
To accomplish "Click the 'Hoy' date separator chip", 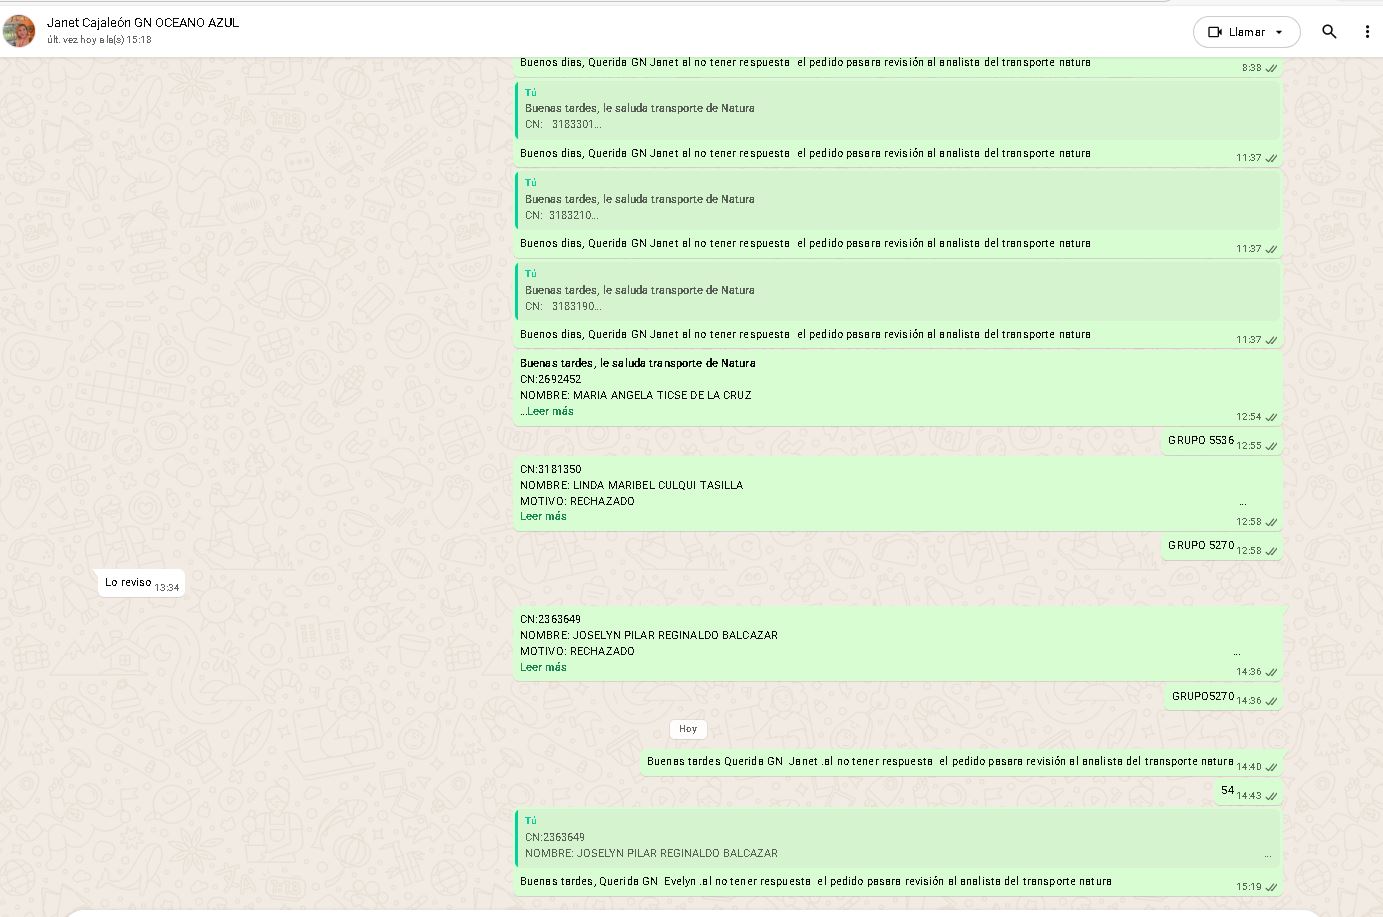I will click(x=688, y=729).
